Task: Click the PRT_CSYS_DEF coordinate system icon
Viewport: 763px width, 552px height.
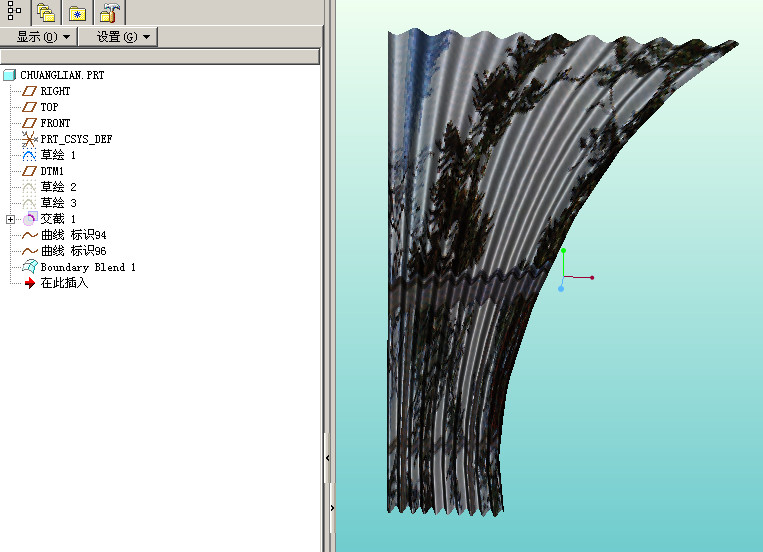Action: click(29, 139)
